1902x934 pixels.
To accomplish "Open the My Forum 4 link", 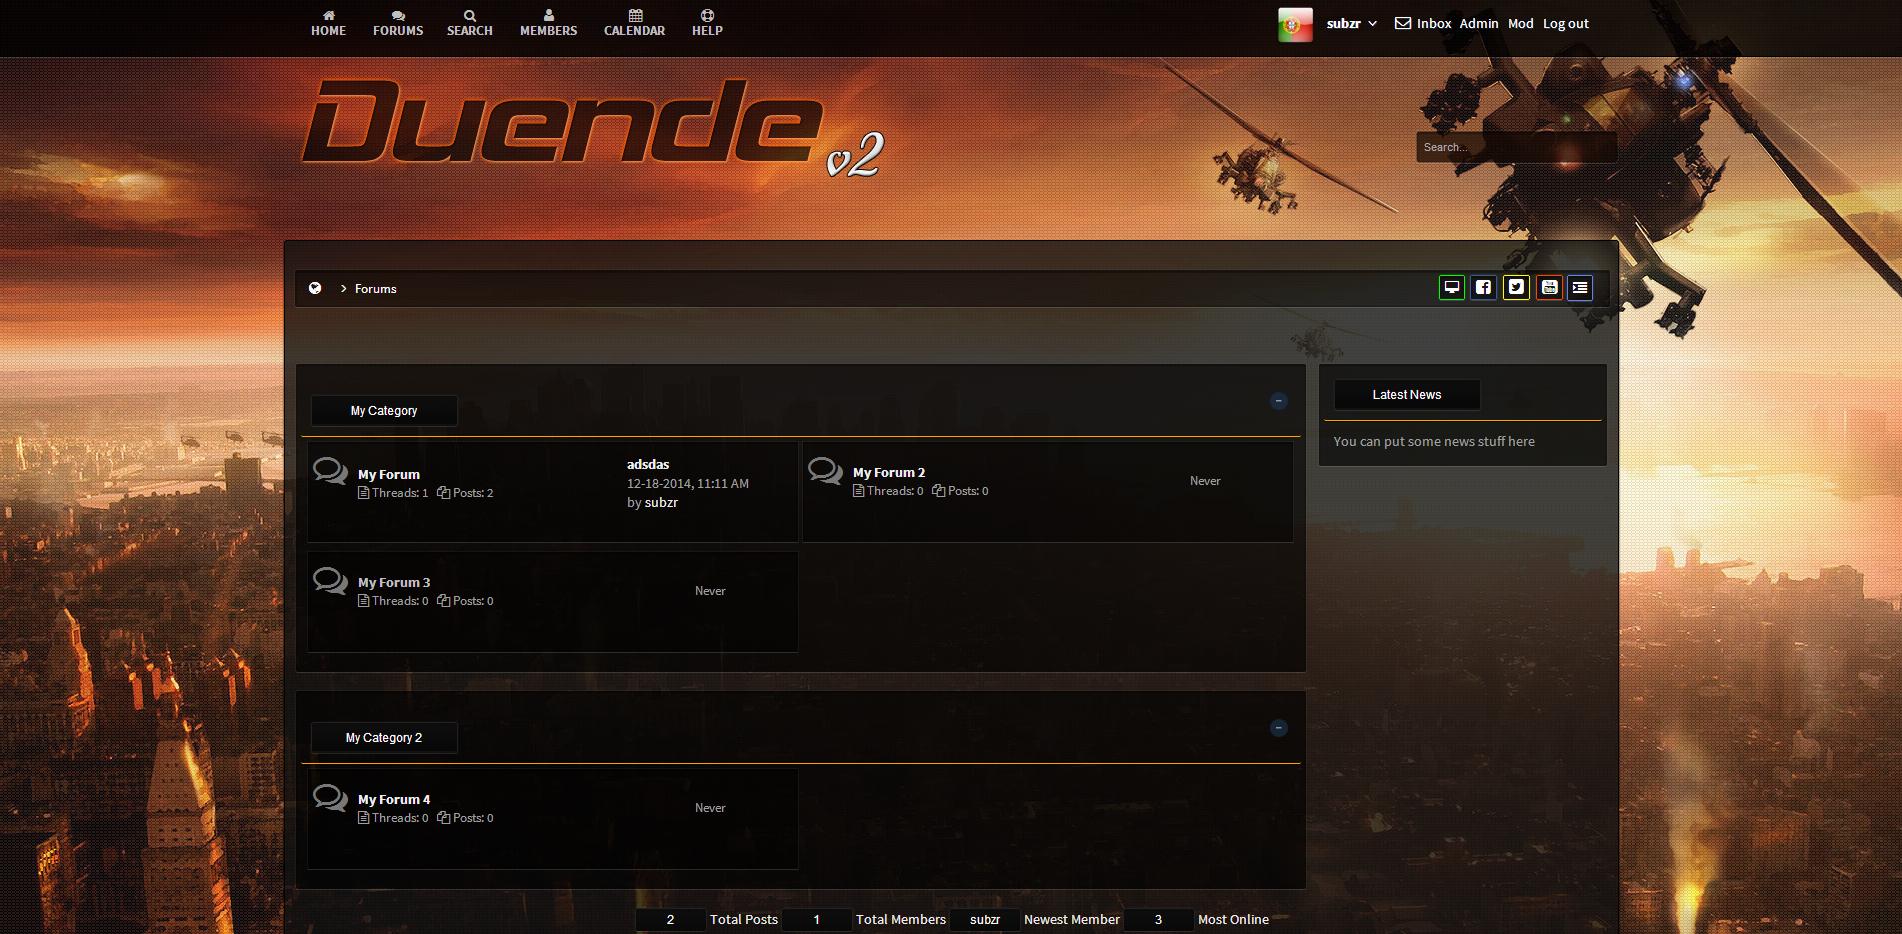I will (x=394, y=800).
